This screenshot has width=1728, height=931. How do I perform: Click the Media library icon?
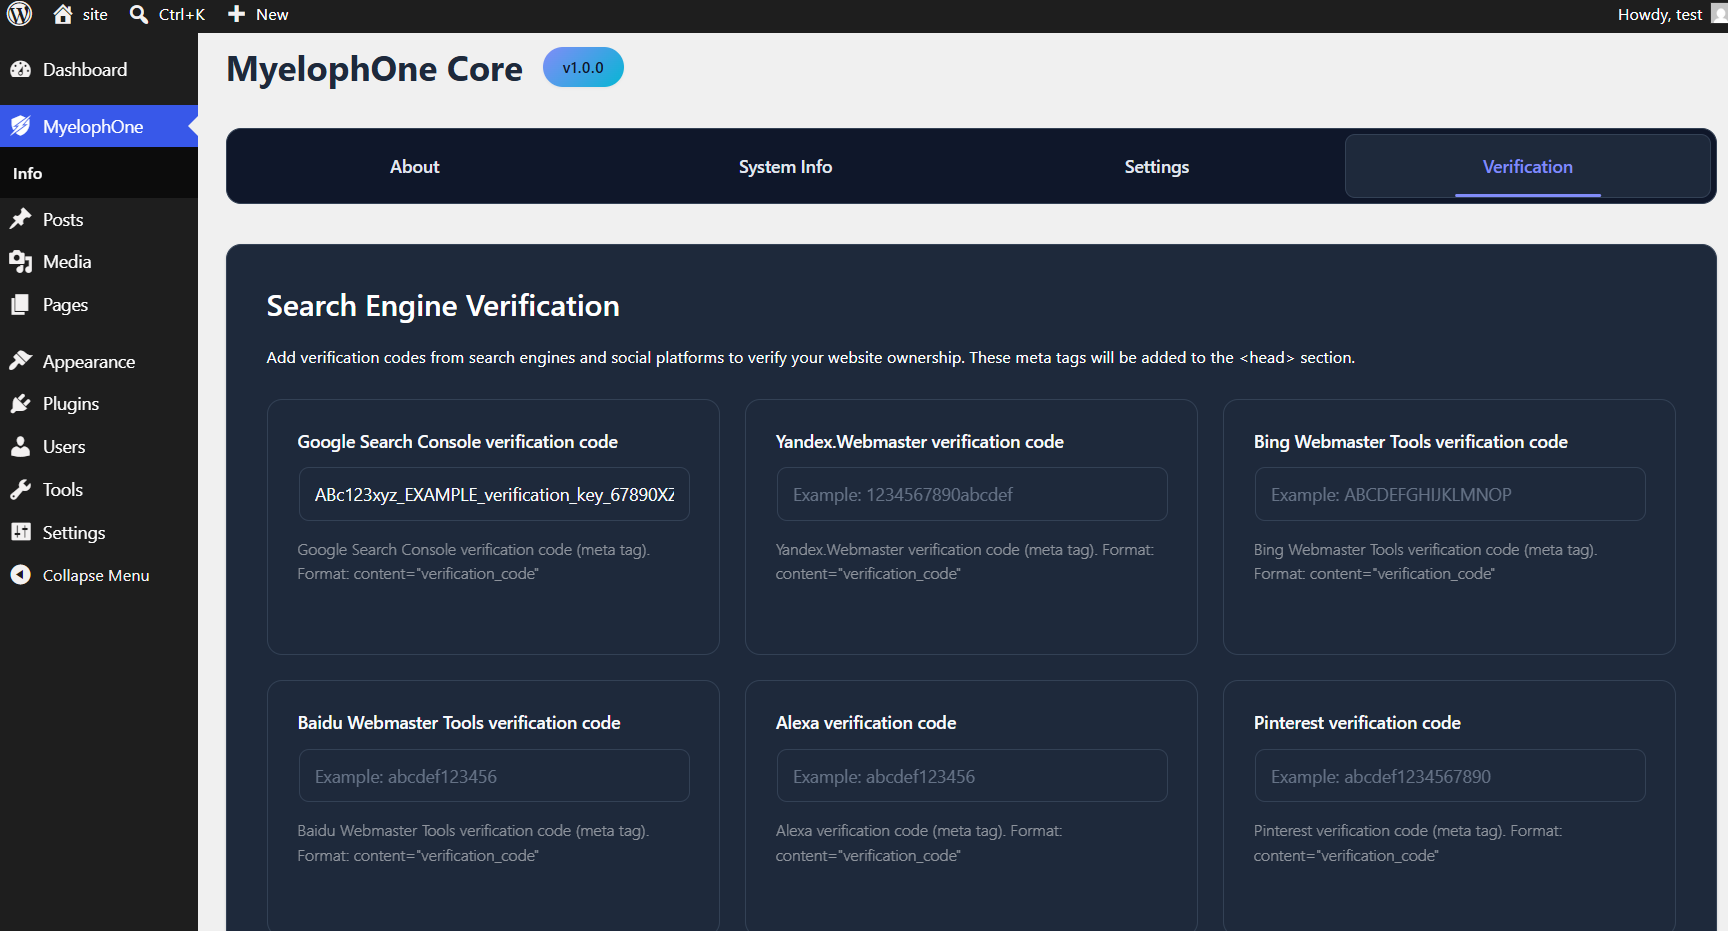point(21,262)
